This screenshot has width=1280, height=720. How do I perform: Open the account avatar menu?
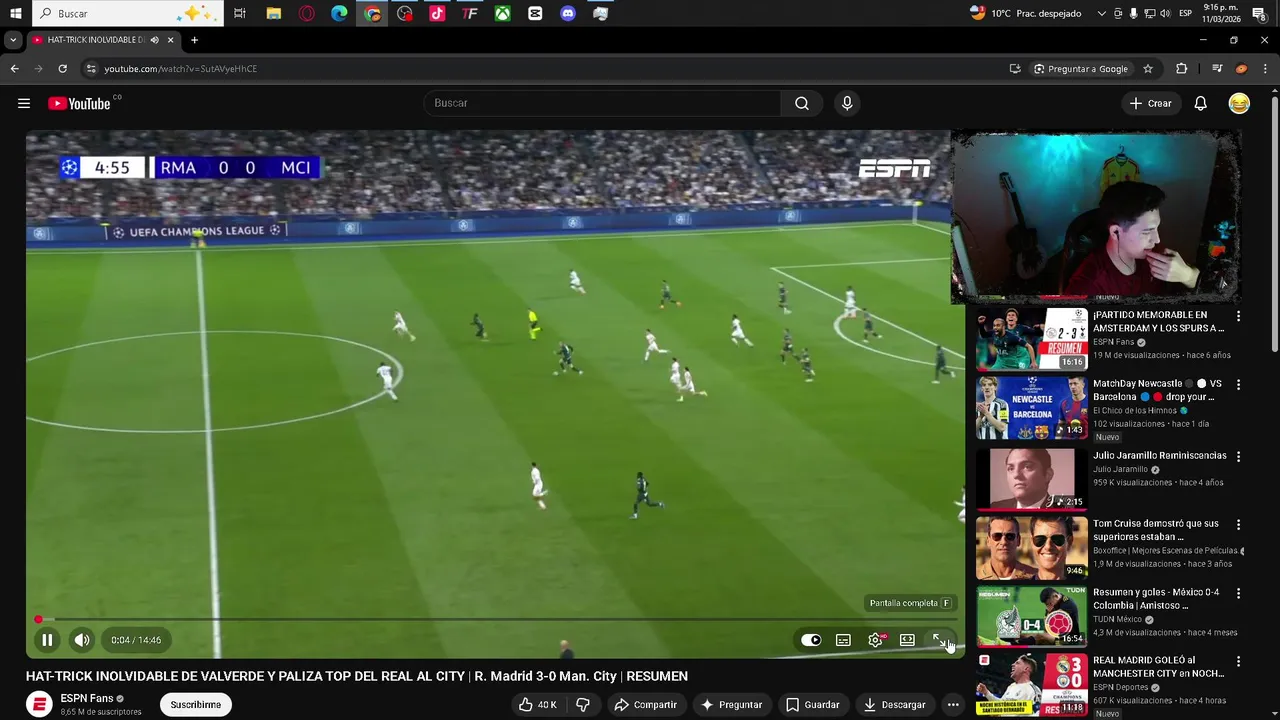click(x=1239, y=103)
